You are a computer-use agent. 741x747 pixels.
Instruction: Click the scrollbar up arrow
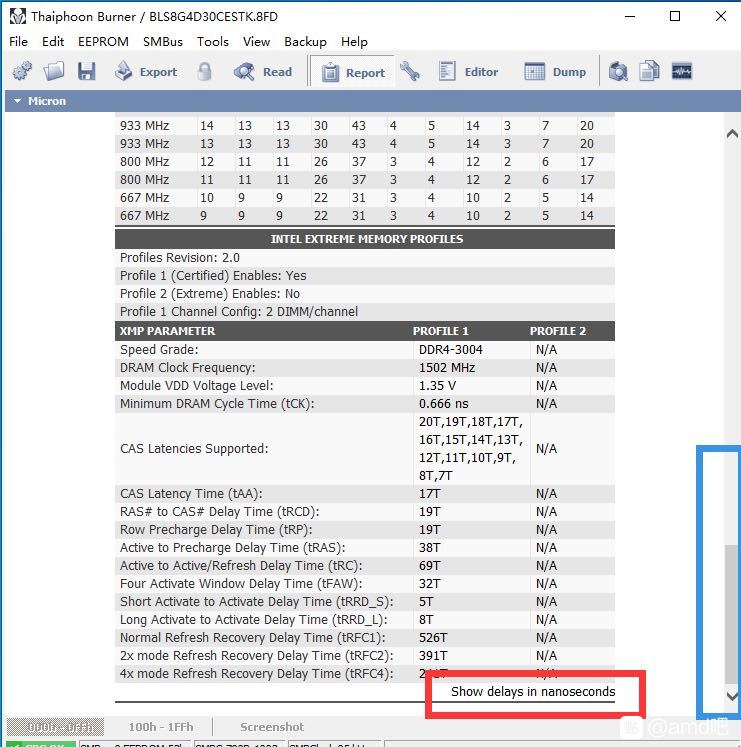pyautogui.click(x=732, y=135)
